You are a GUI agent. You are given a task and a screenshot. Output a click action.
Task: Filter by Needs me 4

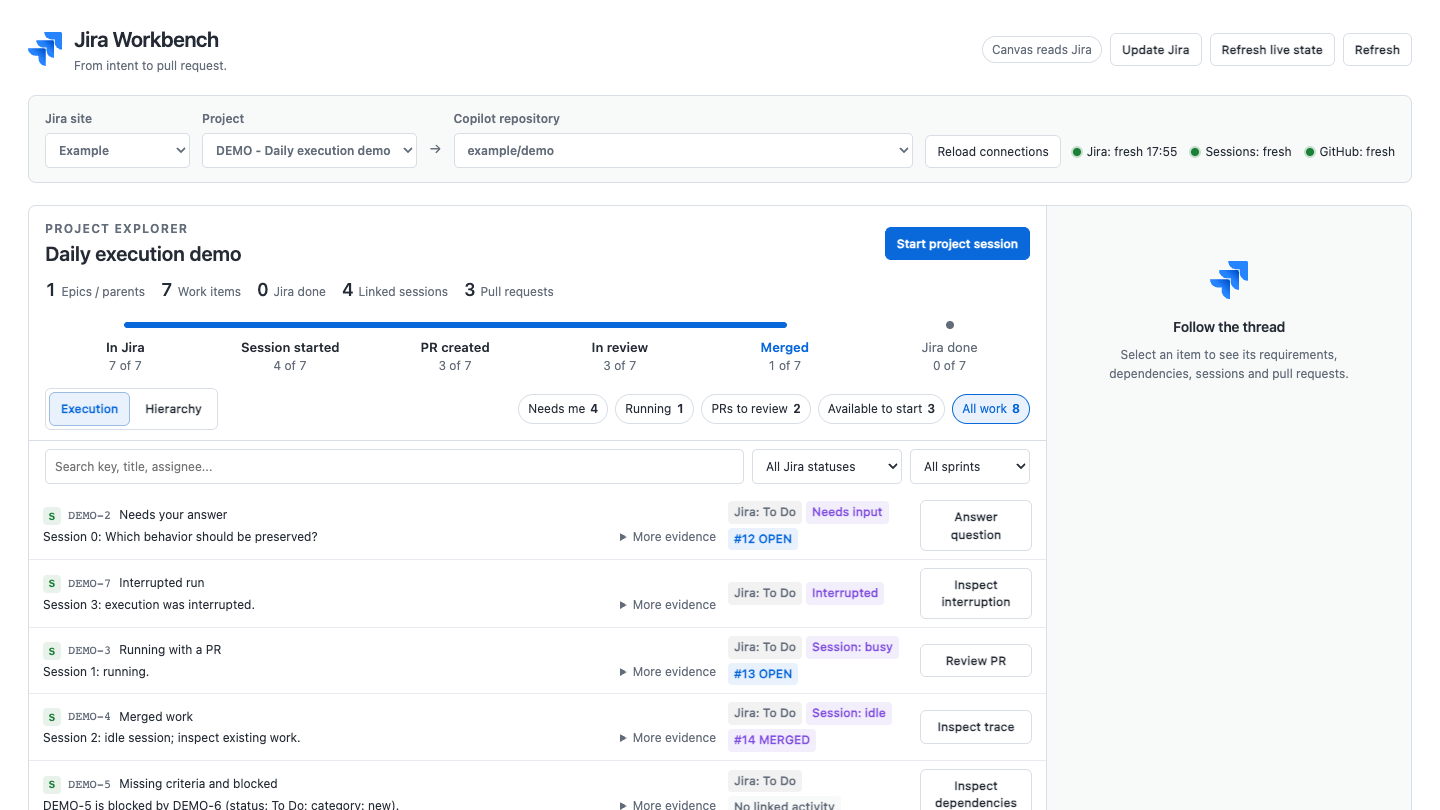click(x=563, y=409)
